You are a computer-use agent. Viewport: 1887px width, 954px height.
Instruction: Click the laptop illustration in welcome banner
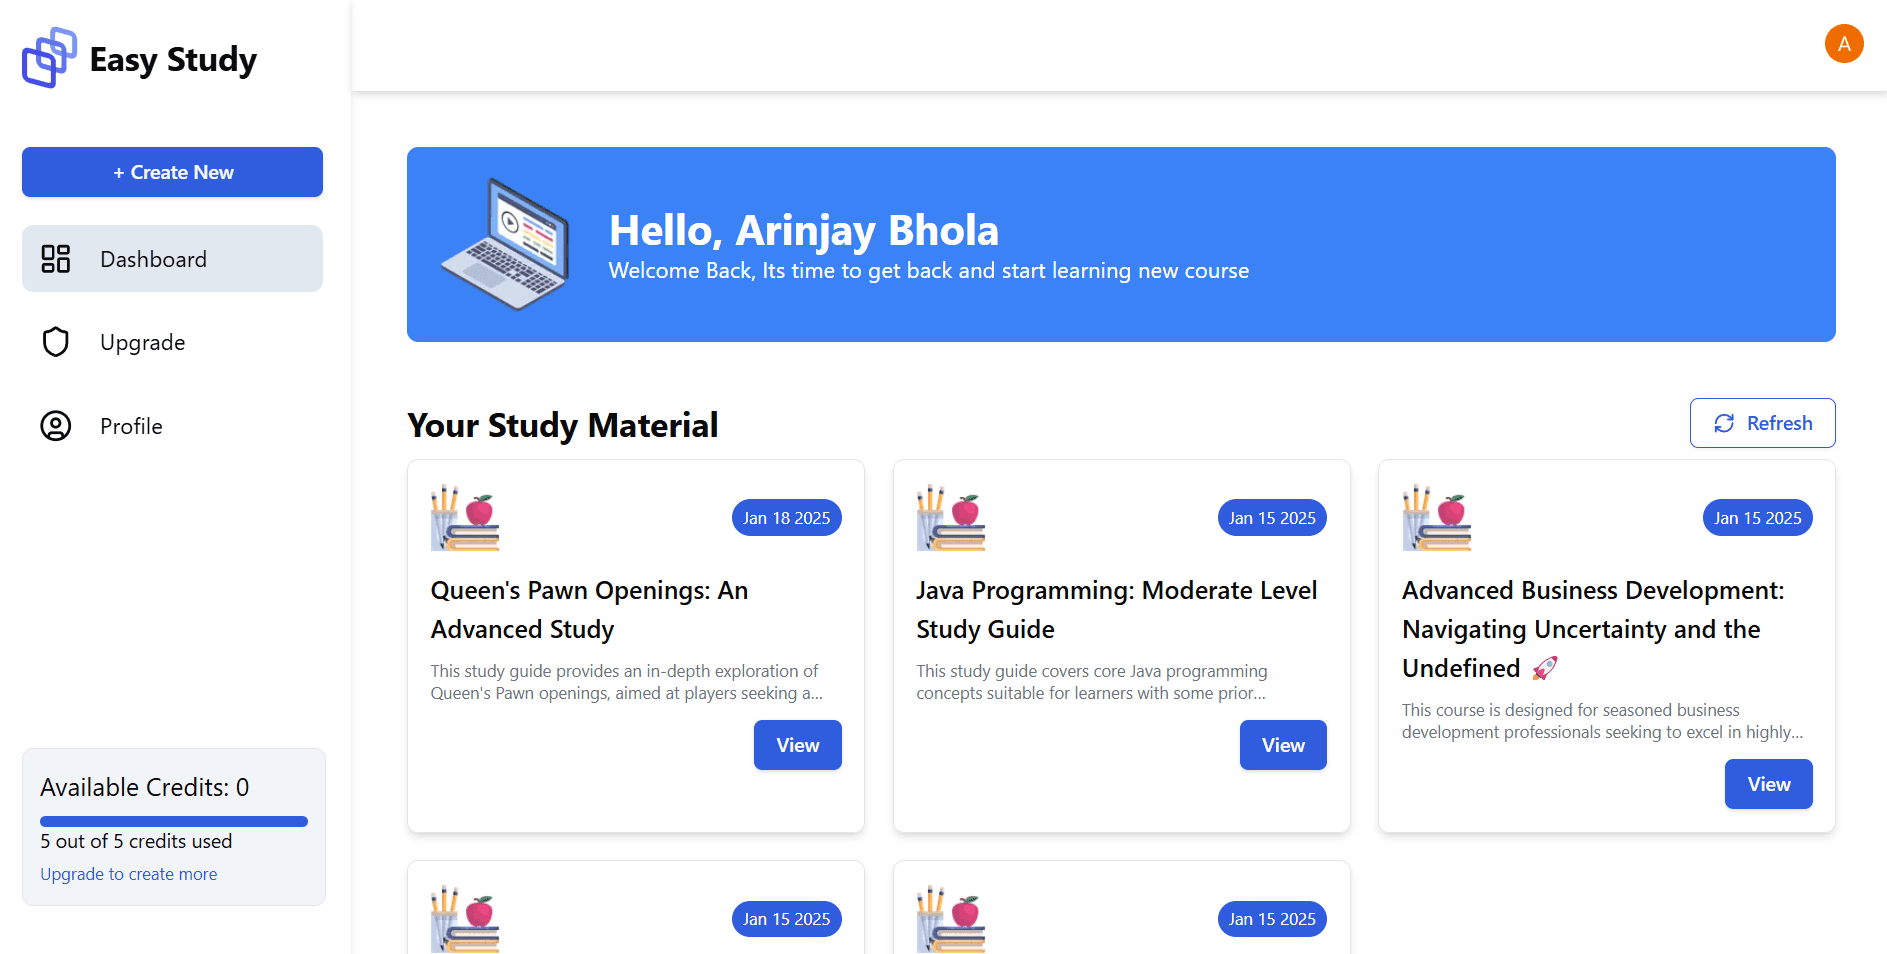[506, 244]
